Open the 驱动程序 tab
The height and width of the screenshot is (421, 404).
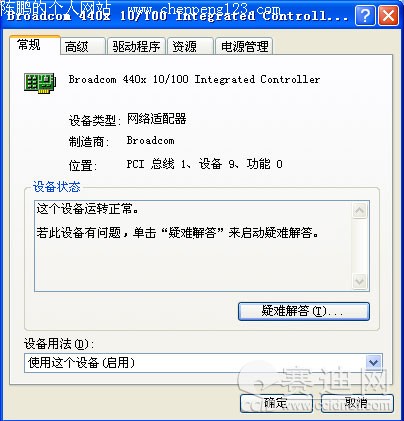tap(136, 46)
